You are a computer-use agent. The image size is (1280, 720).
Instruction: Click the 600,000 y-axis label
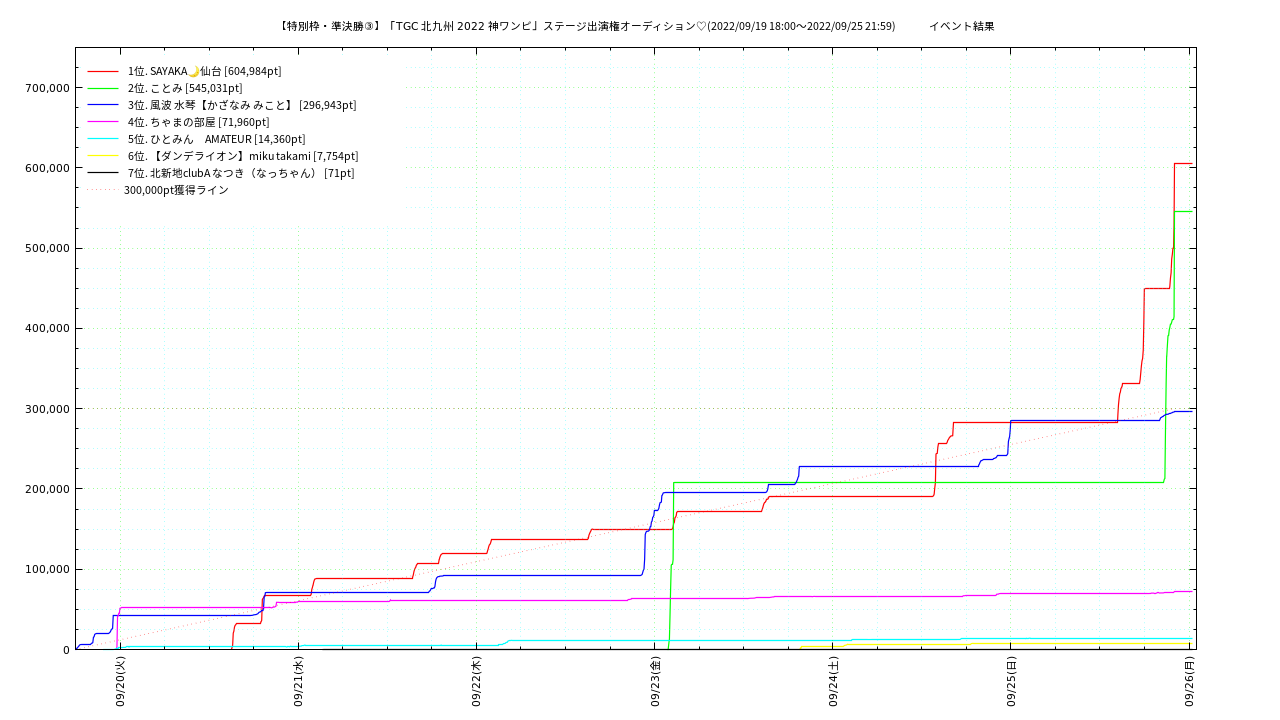[x=47, y=168]
